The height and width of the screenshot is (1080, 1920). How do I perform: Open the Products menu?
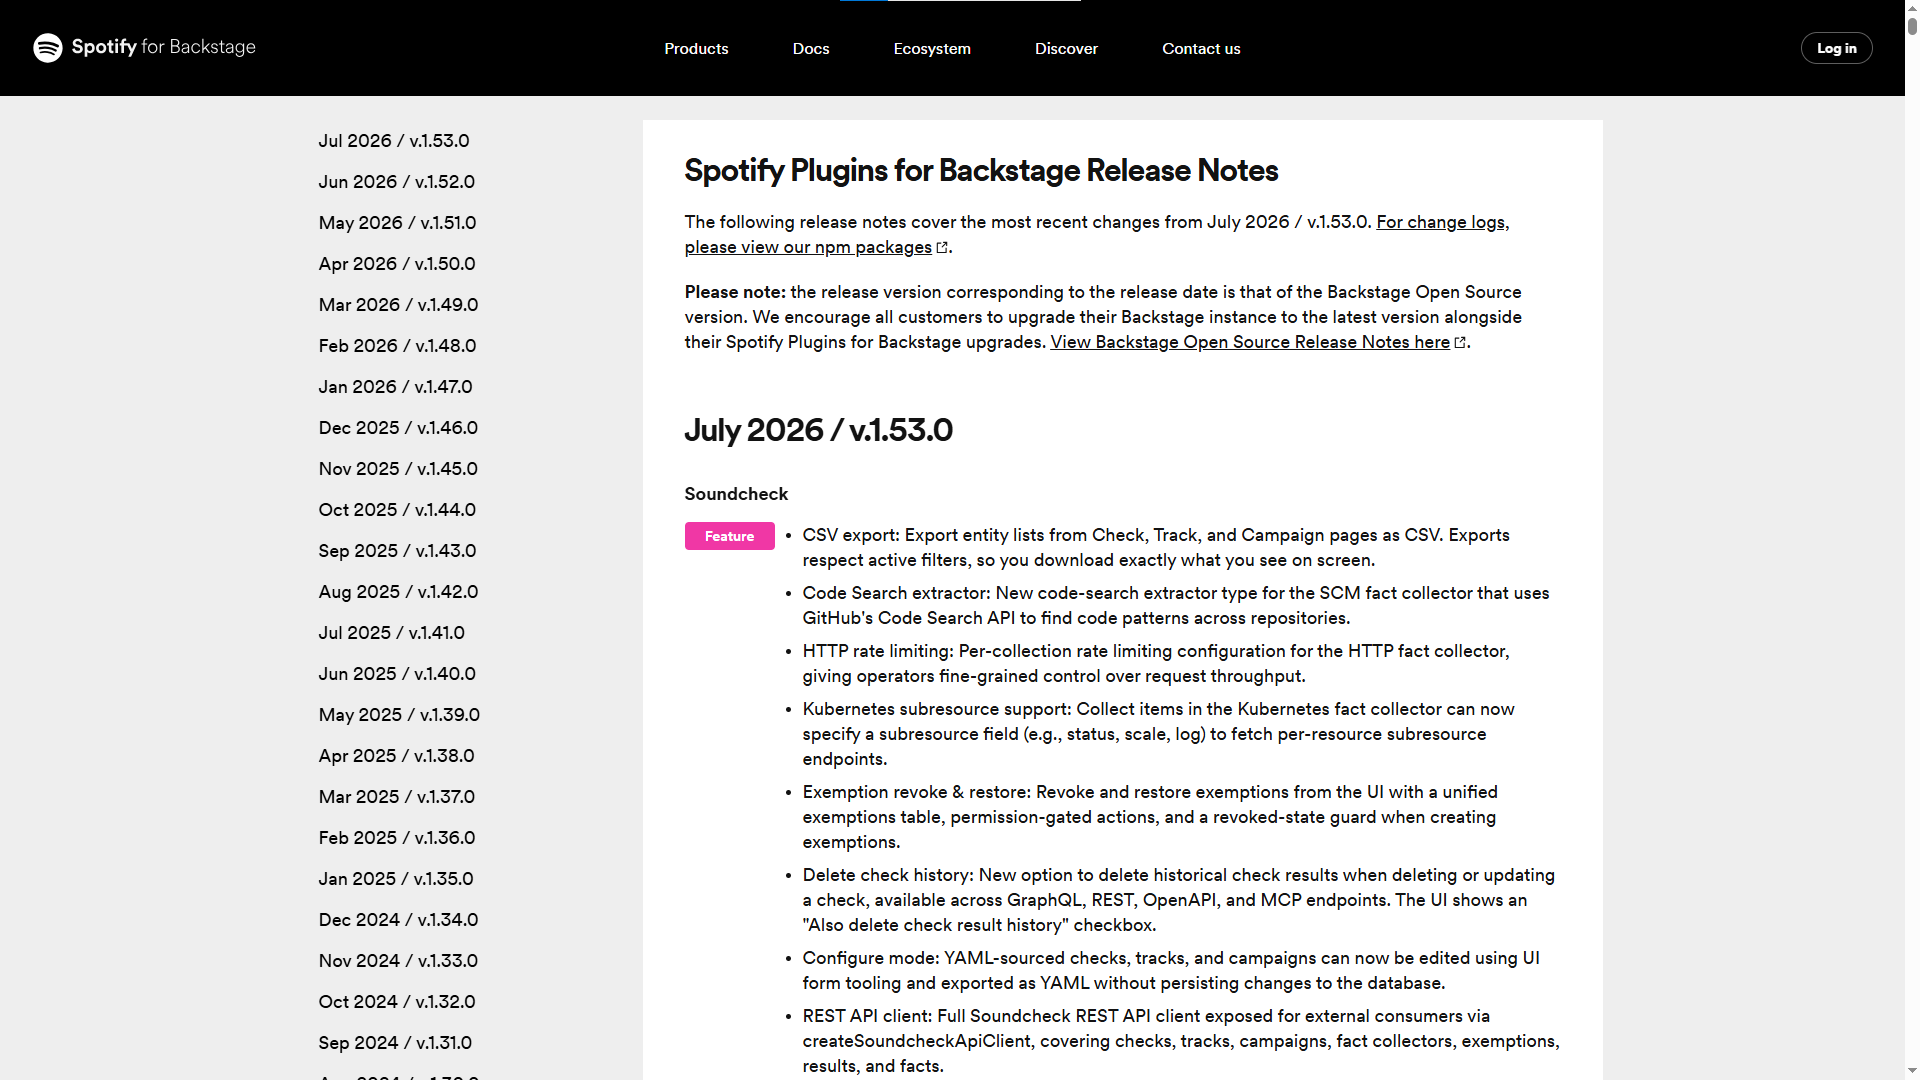coord(696,48)
